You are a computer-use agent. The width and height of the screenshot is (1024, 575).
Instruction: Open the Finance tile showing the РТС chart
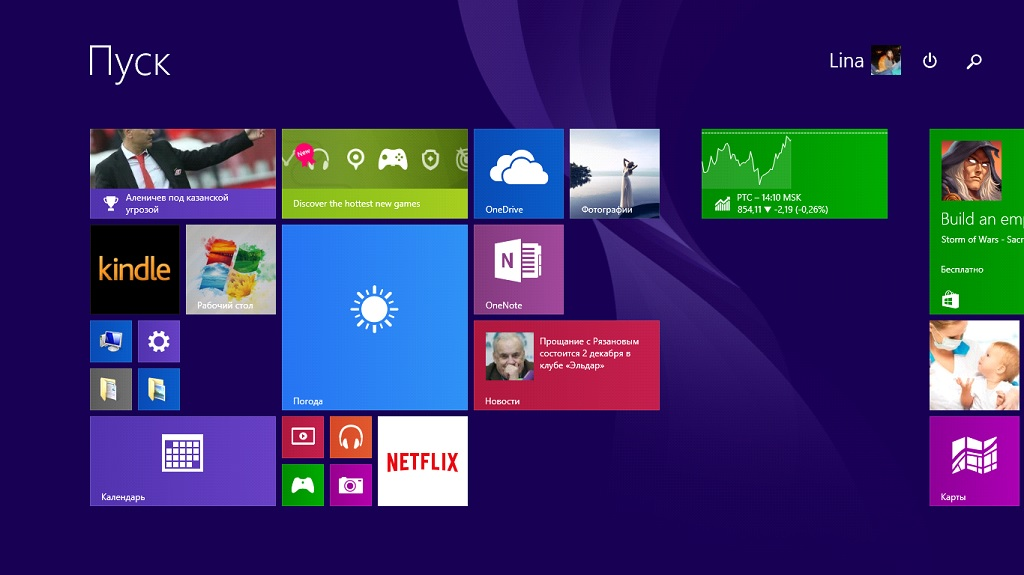794,174
